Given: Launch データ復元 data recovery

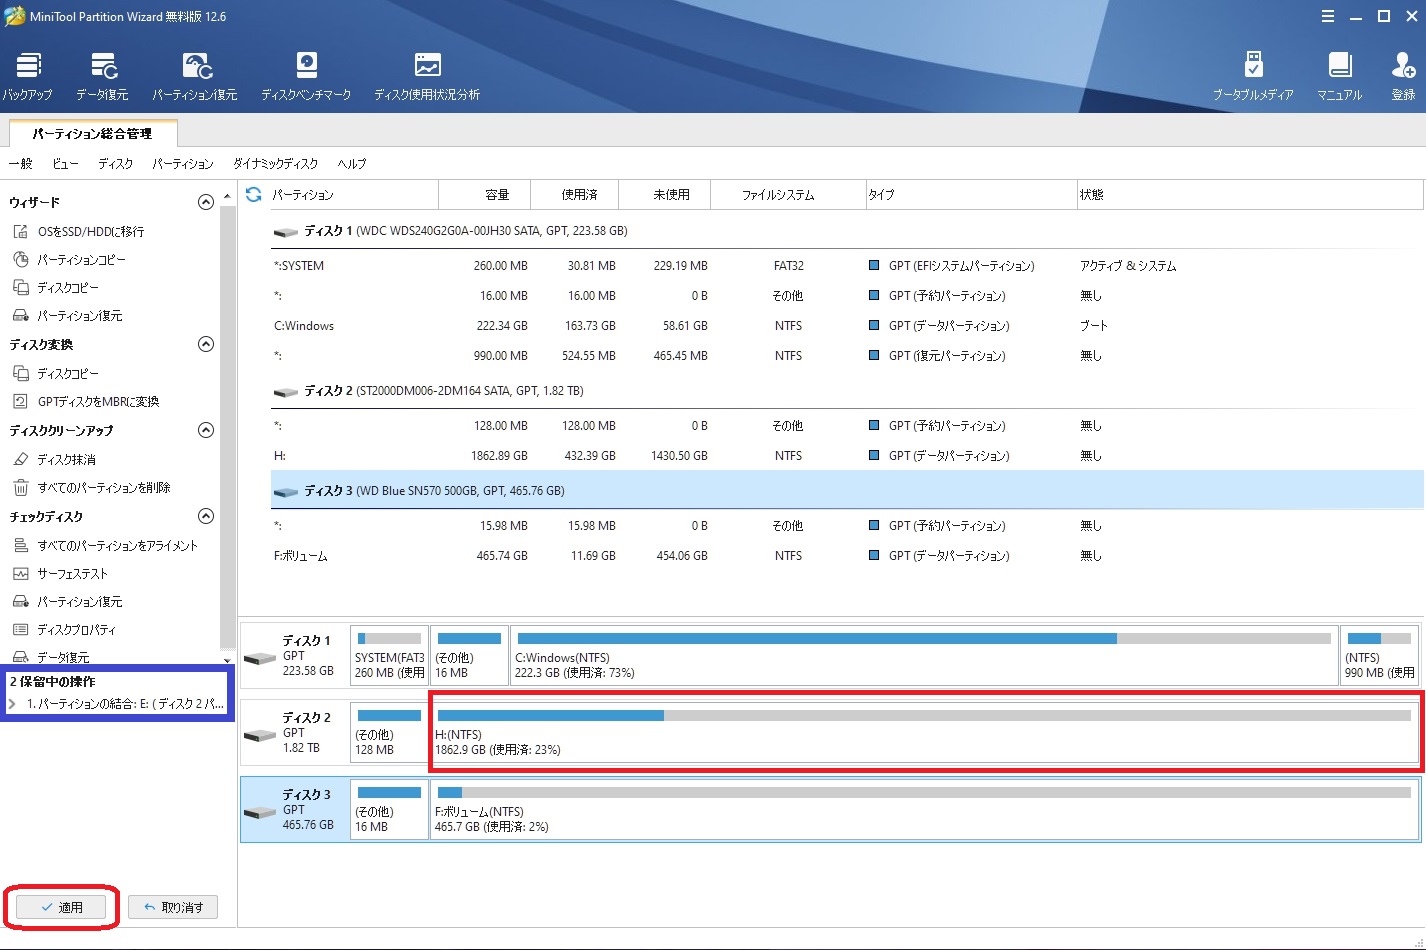Looking at the screenshot, I should click(x=102, y=77).
